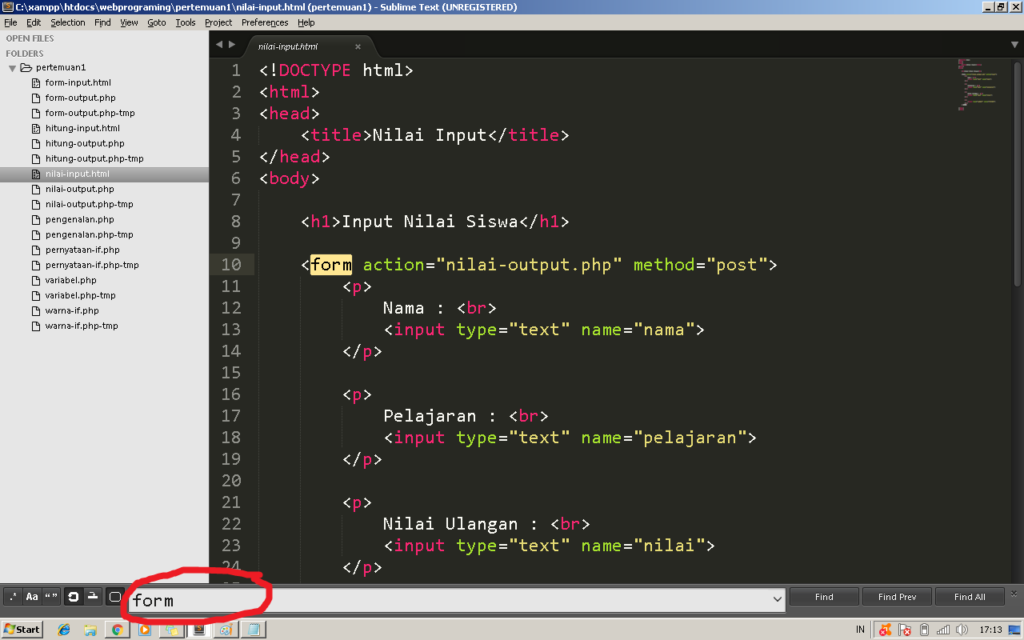
Task: Close the find panel
Action: tap(1014, 594)
